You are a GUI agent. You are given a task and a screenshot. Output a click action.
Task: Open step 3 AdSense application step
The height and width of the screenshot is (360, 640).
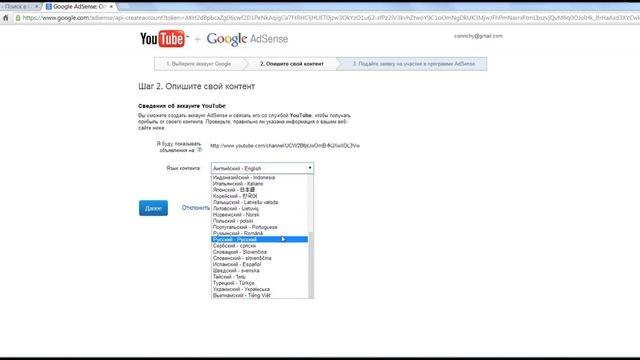[x=413, y=64]
